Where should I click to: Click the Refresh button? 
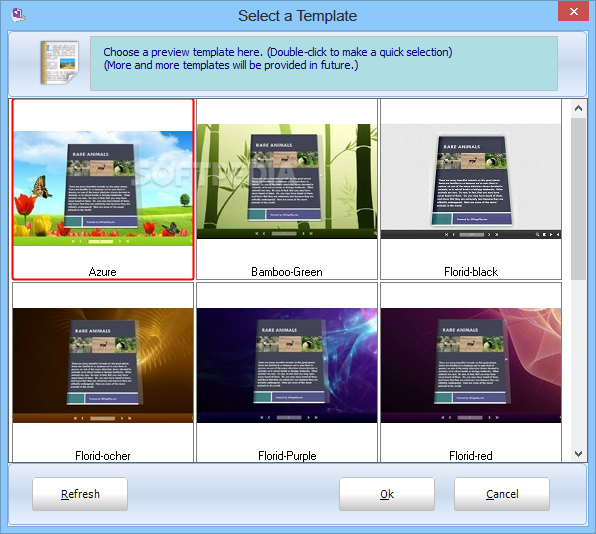(x=80, y=494)
